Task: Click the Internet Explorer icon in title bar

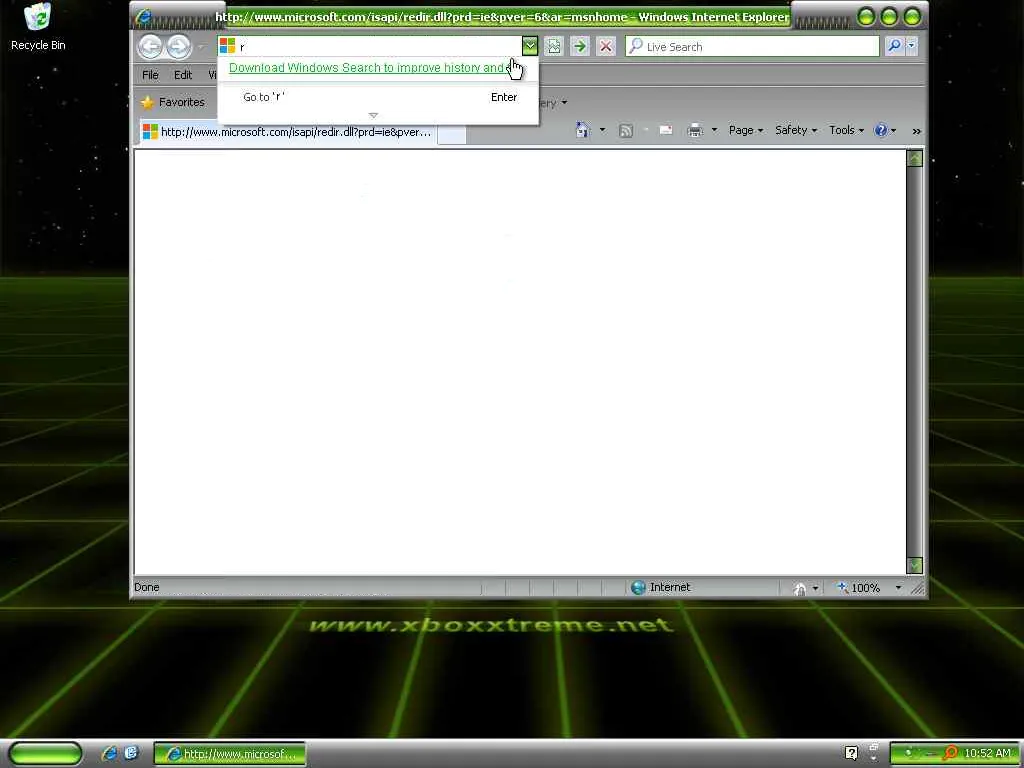Action: (x=143, y=17)
